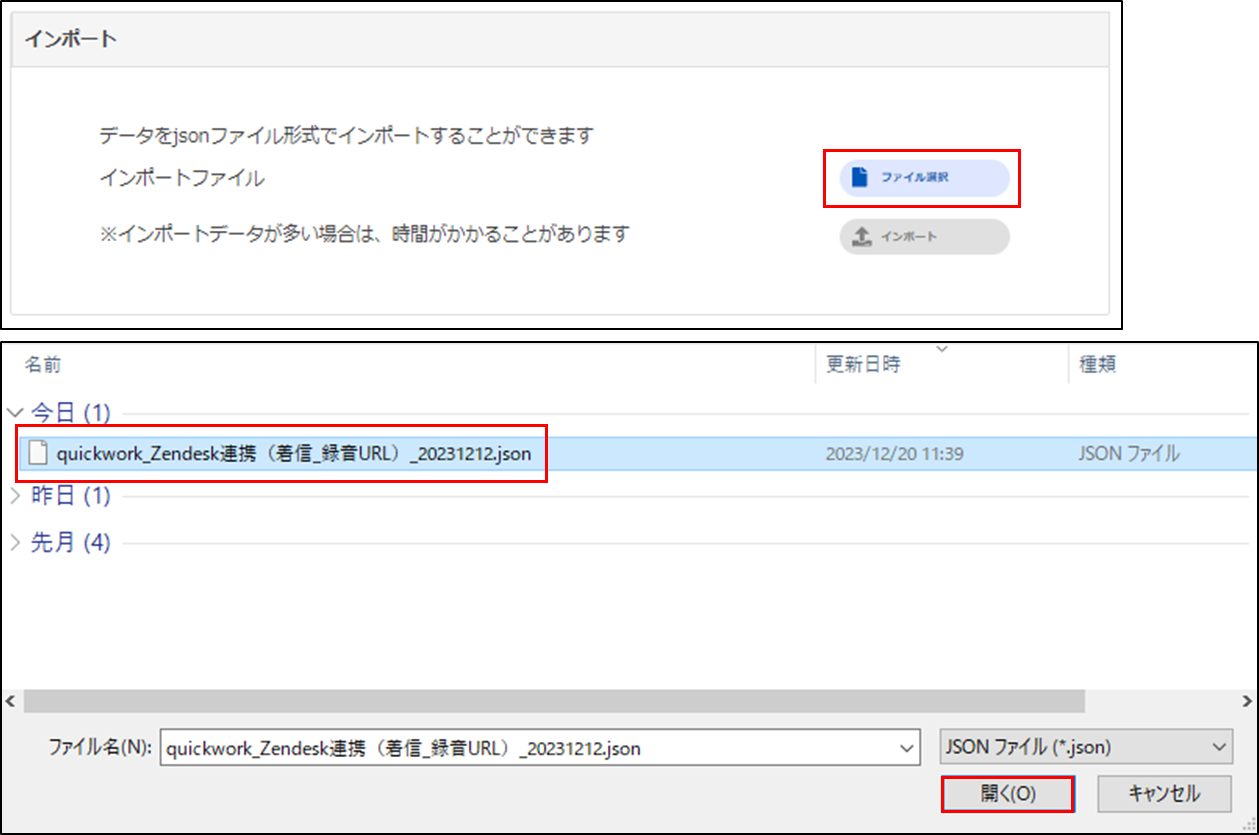
Task: Click the JSON file icon beside quickwork_Zendesk連携
Action: pyautogui.click(x=39, y=454)
